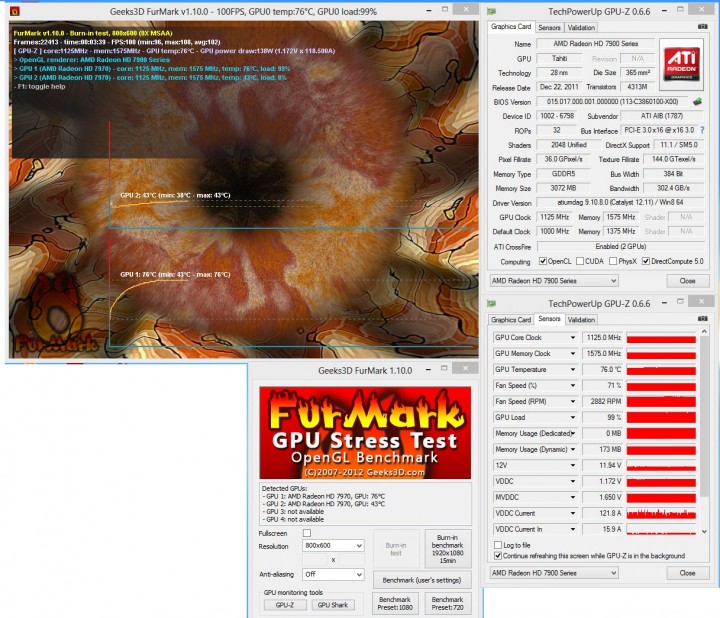Run Benchmark Preset:720

[x=447, y=603]
